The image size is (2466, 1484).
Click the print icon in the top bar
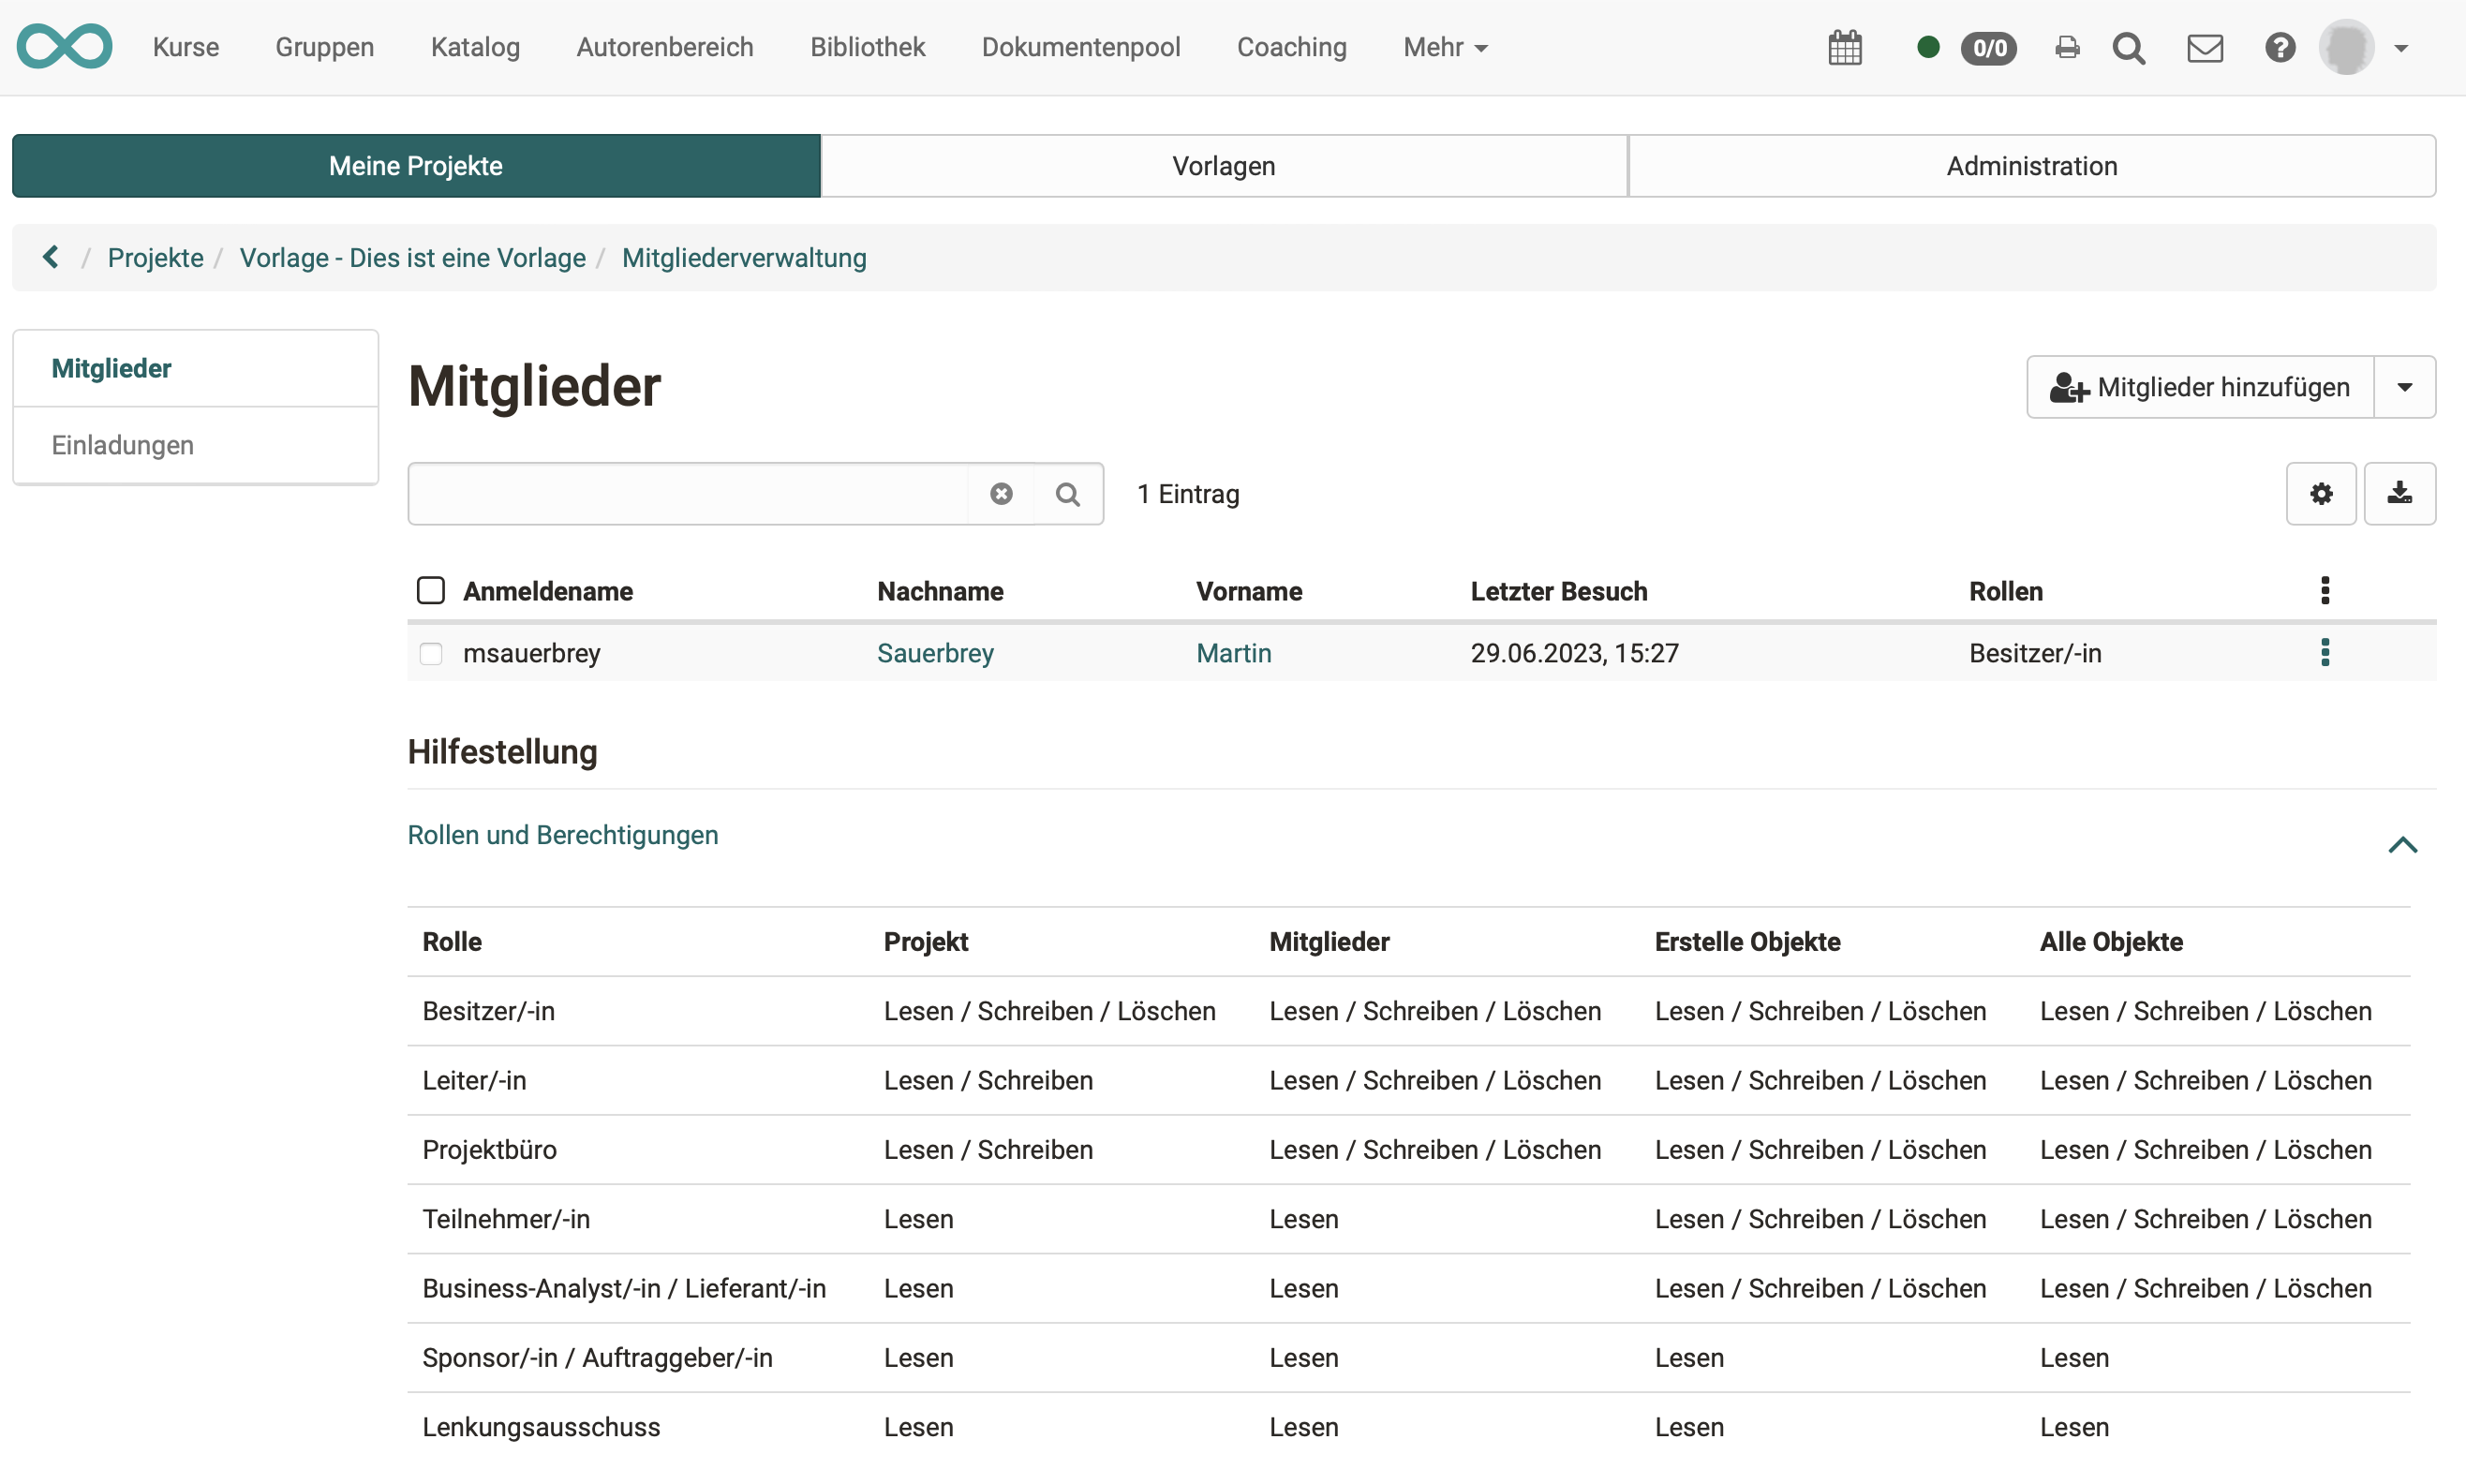pos(2066,47)
